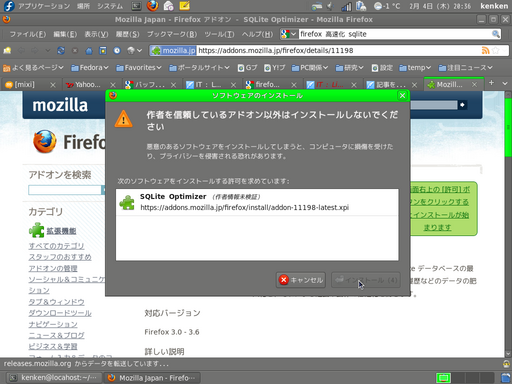Open the bookmarks toolbar button icon

103,50
